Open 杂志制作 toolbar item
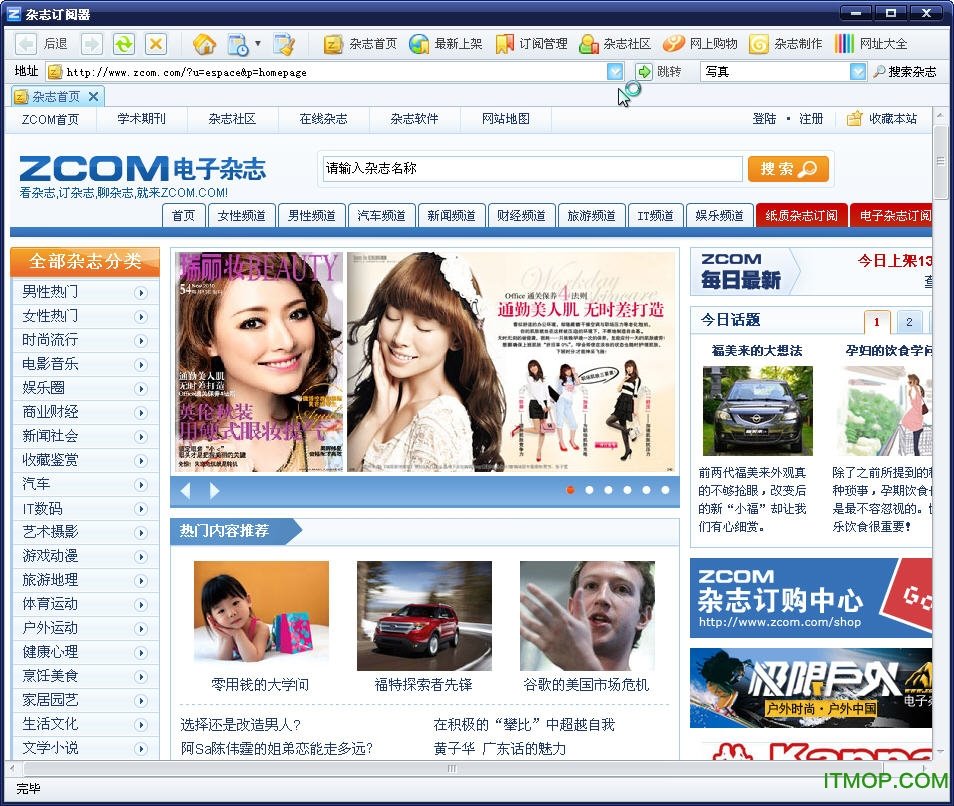Image resolution: width=954 pixels, height=806 pixels. pos(785,44)
